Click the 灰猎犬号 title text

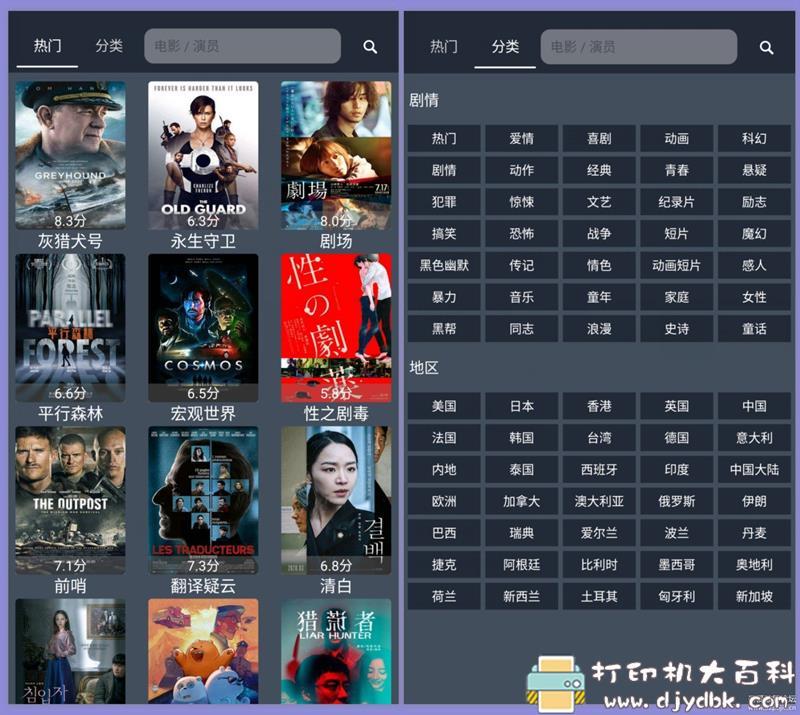click(70, 241)
